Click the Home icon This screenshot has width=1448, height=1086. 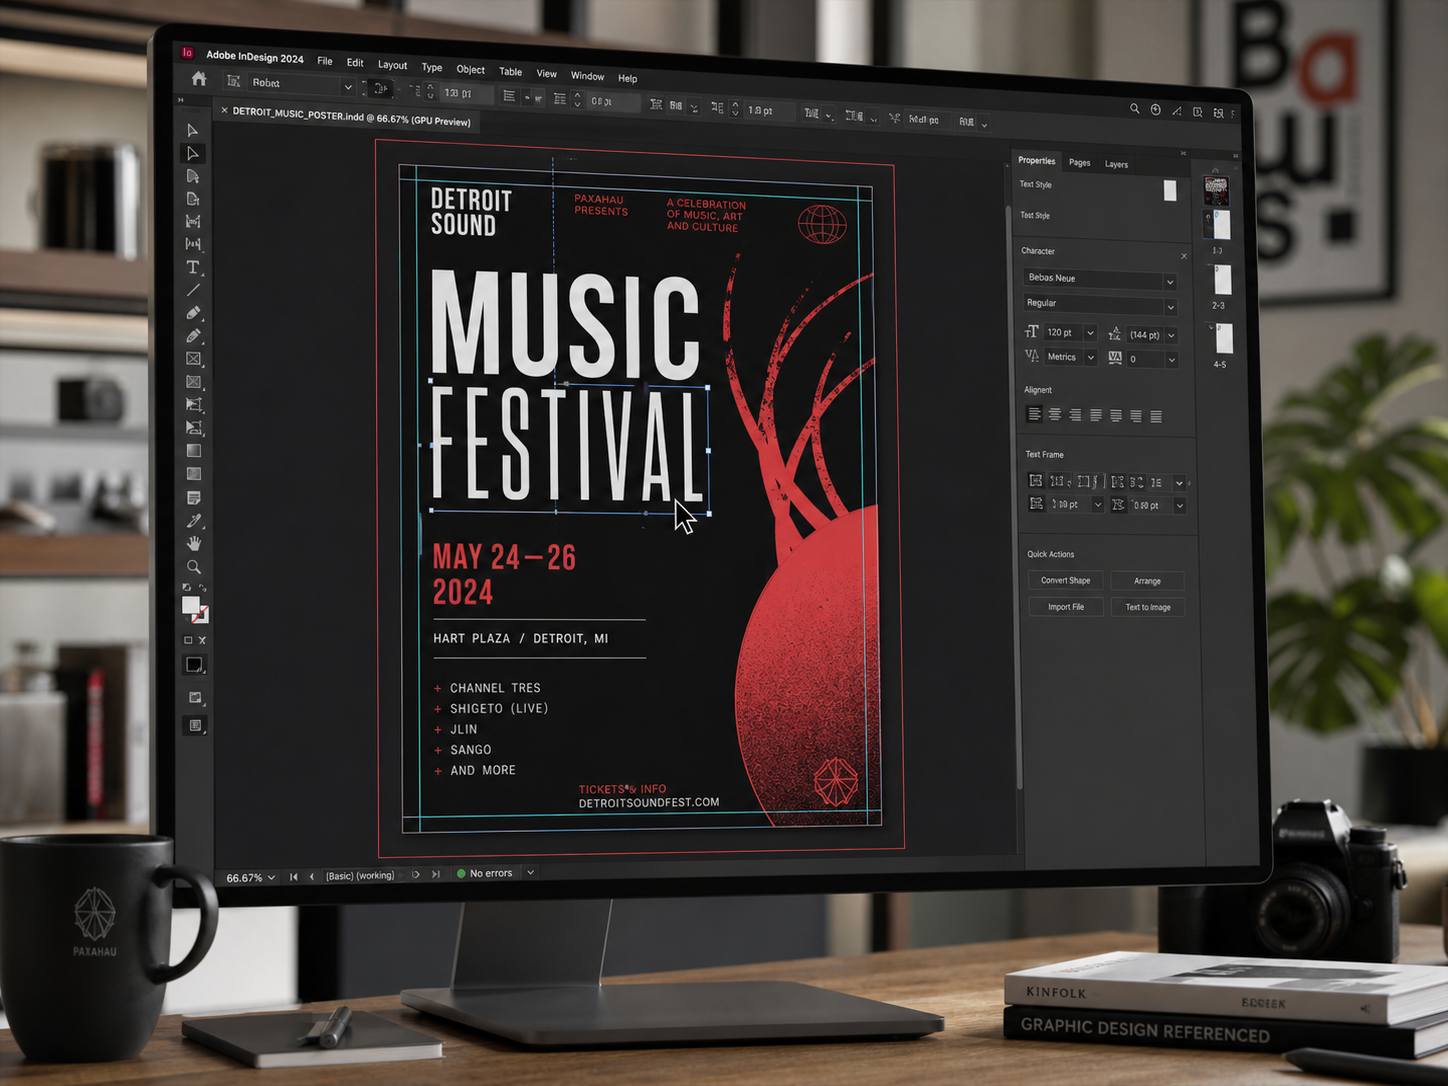[199, 79]
